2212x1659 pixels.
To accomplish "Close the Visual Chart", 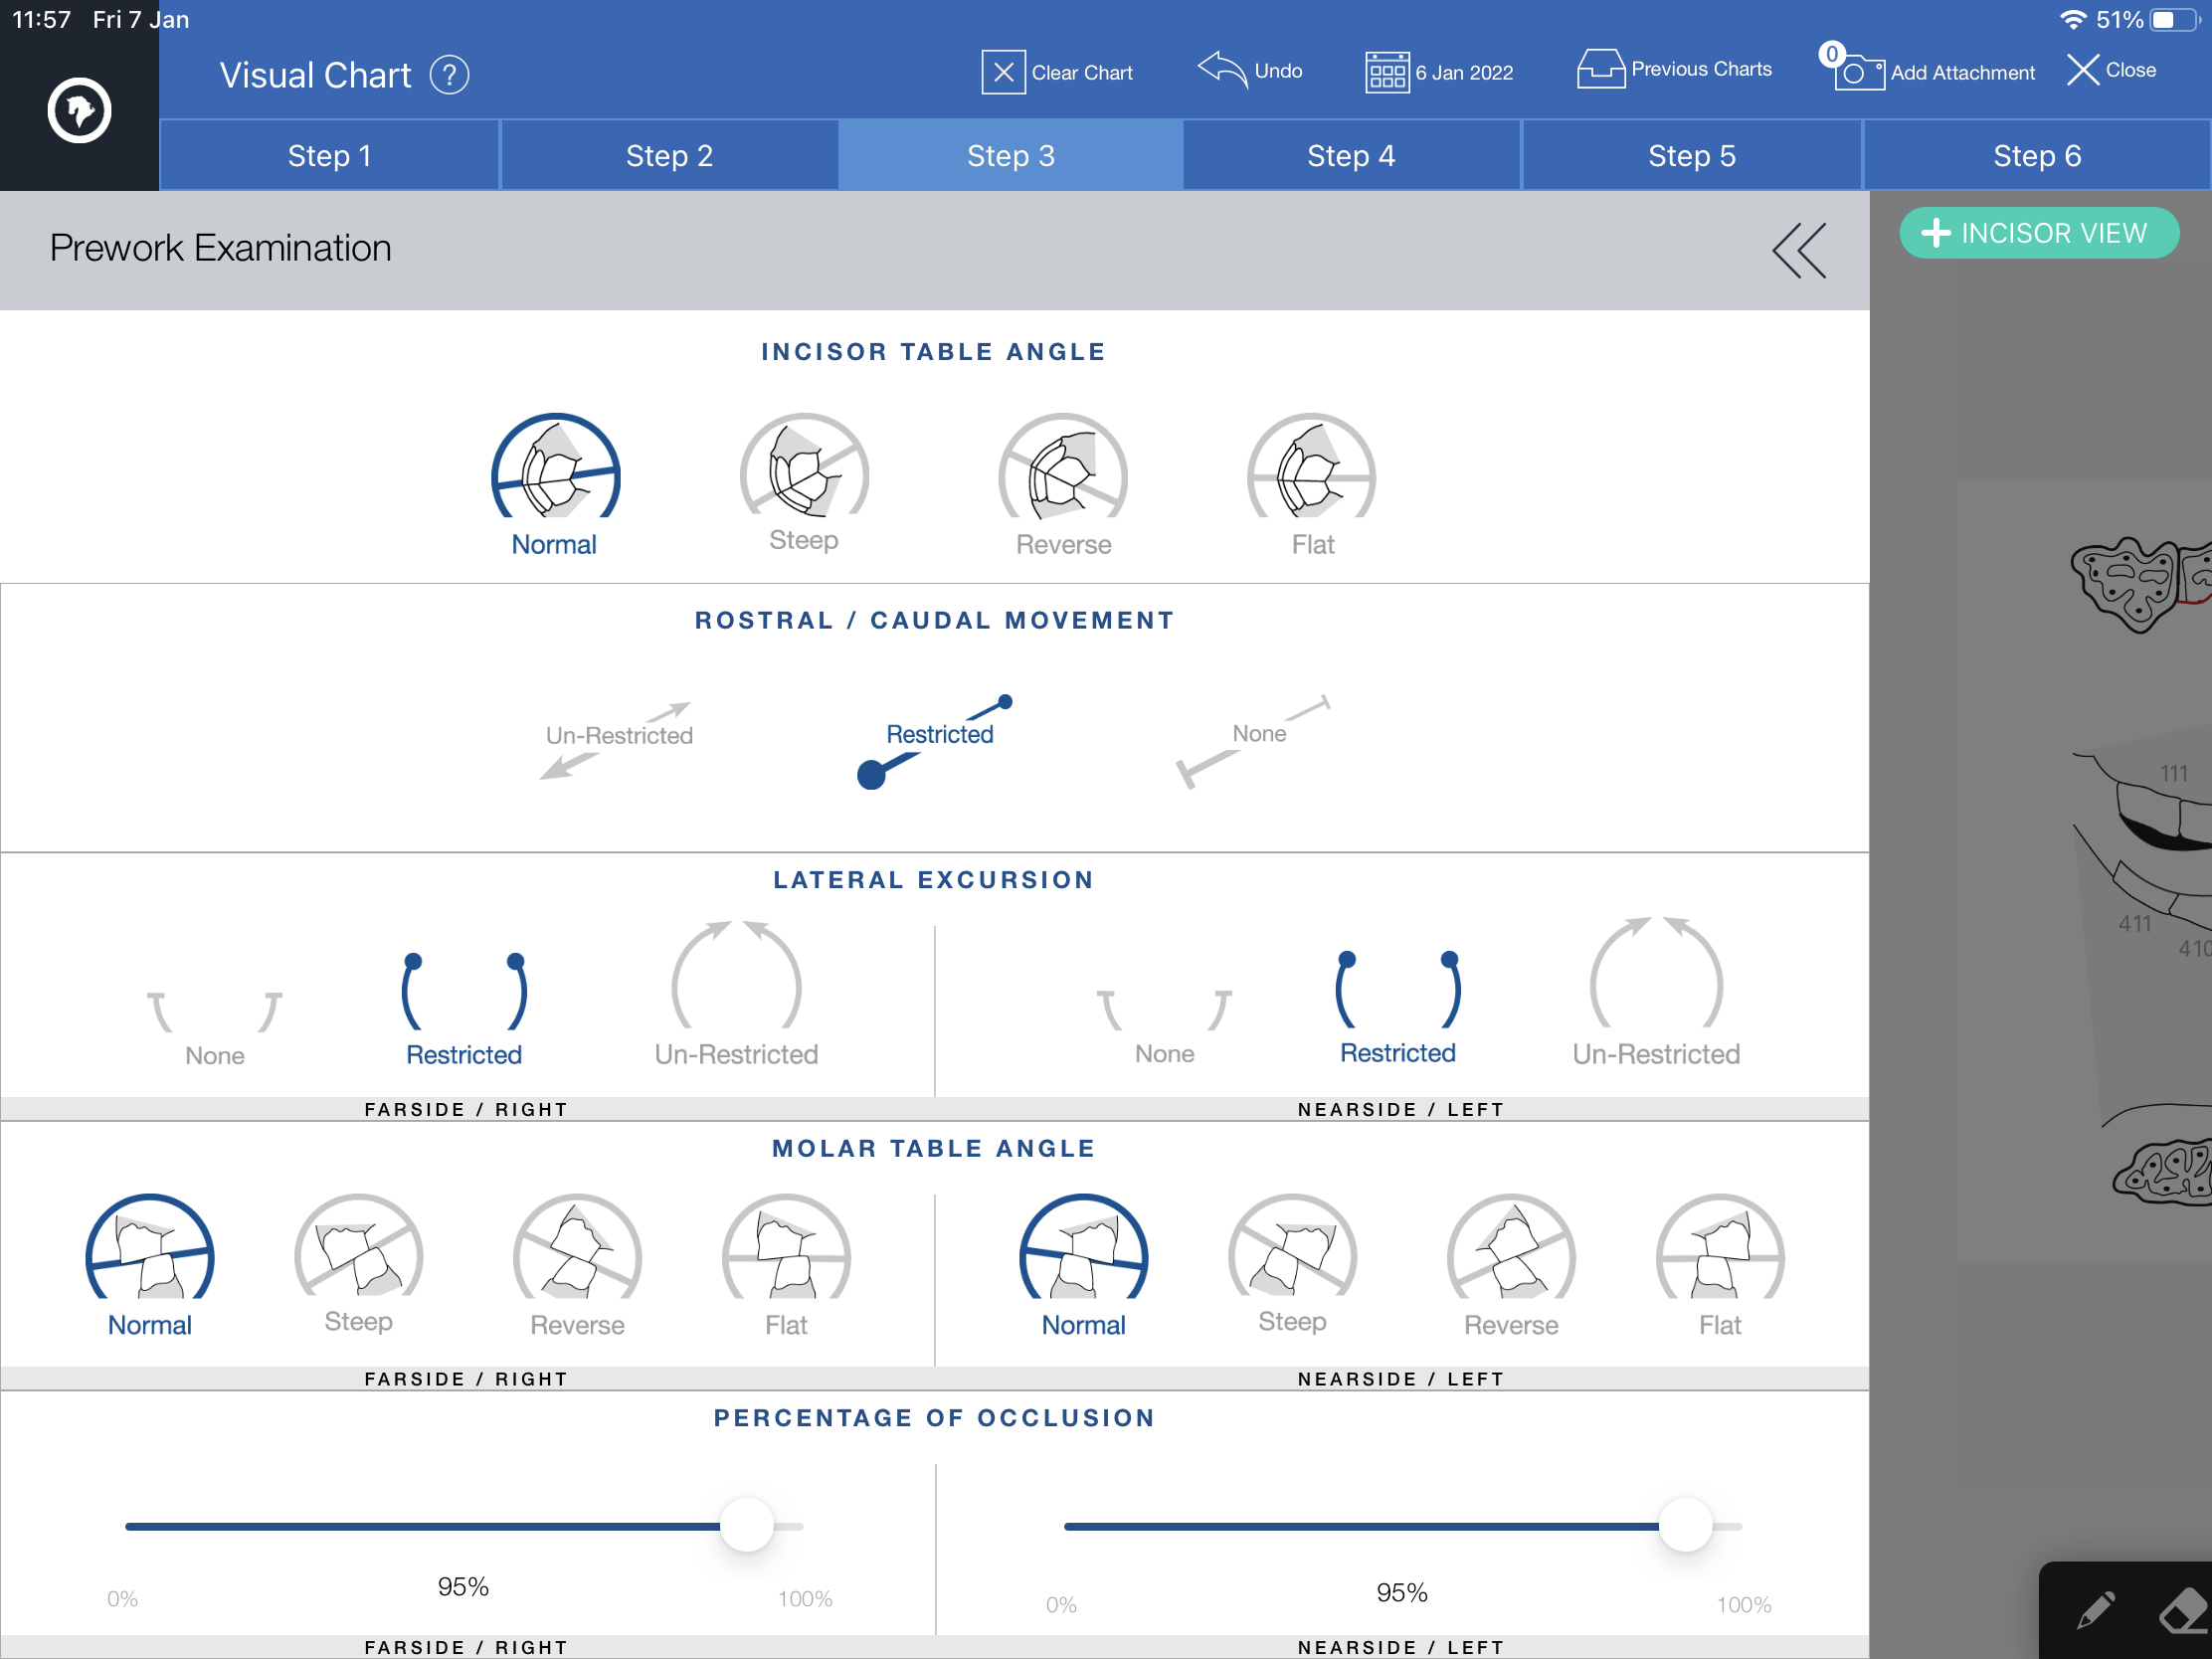I will click(x=2111, y=70).
